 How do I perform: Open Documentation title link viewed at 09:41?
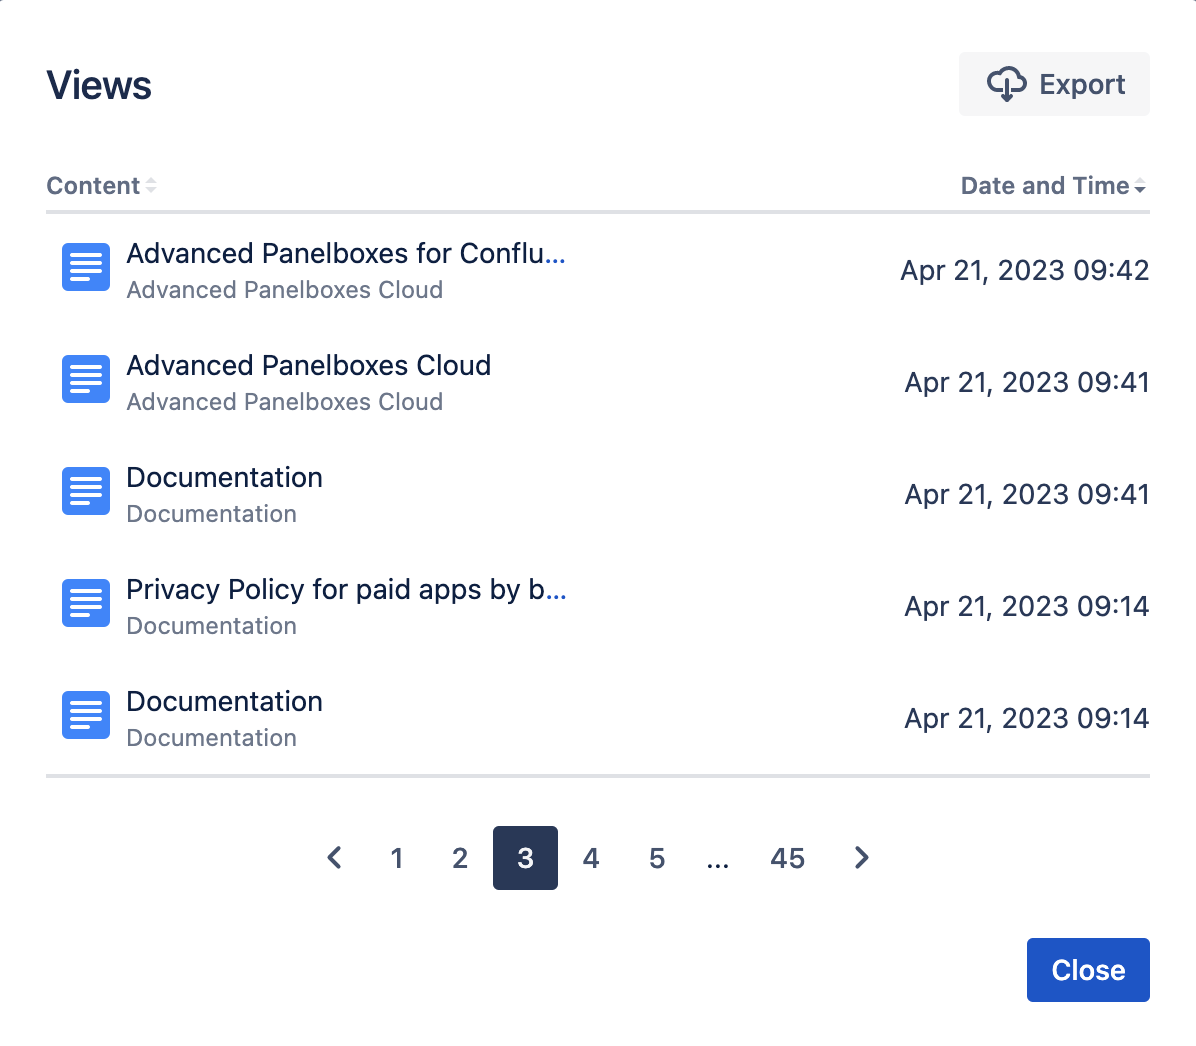[224, 478]
